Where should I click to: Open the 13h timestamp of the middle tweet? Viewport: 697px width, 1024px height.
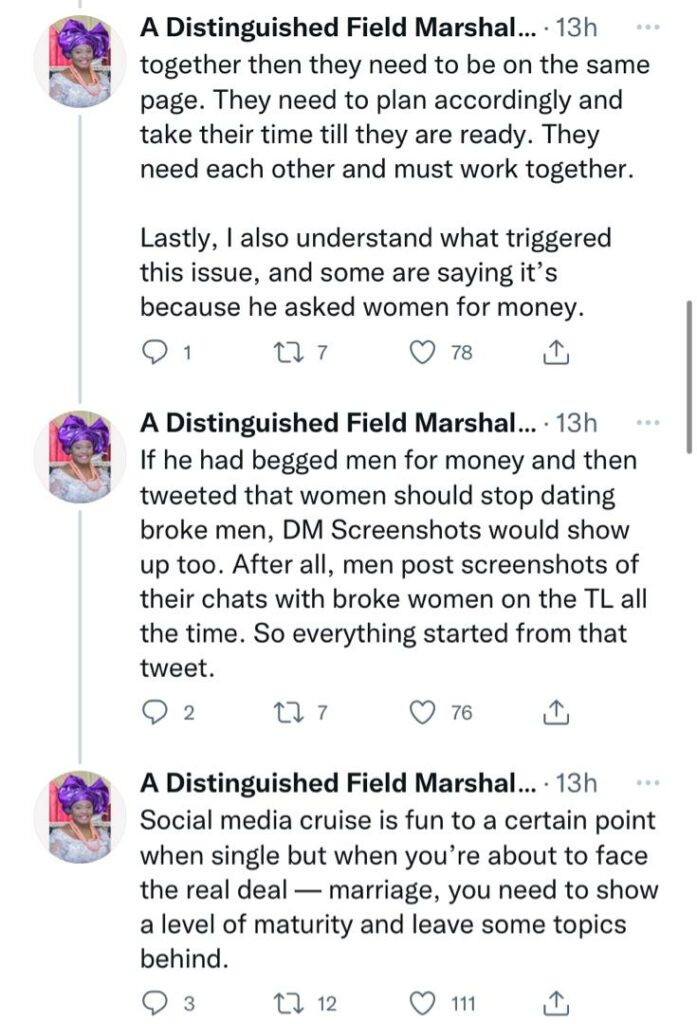[x=576, y=423]
